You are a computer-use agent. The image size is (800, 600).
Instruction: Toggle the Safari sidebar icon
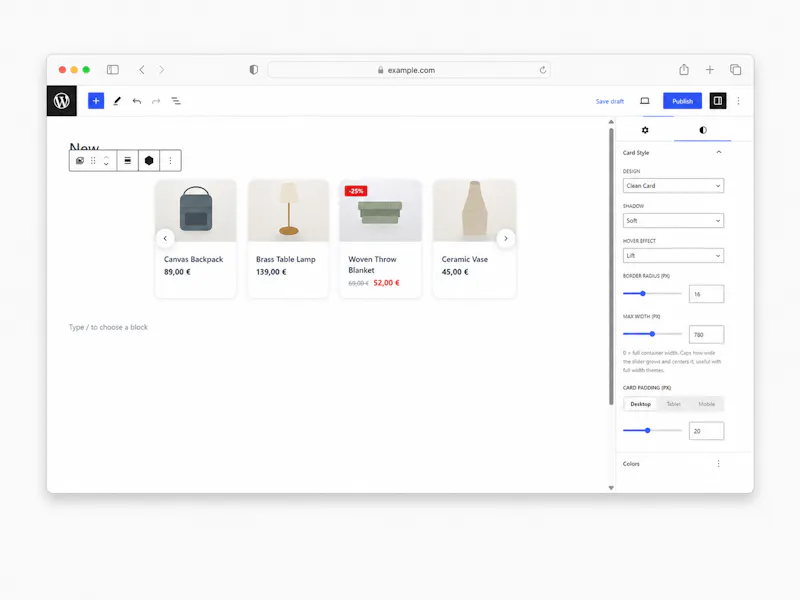[113, 70]
